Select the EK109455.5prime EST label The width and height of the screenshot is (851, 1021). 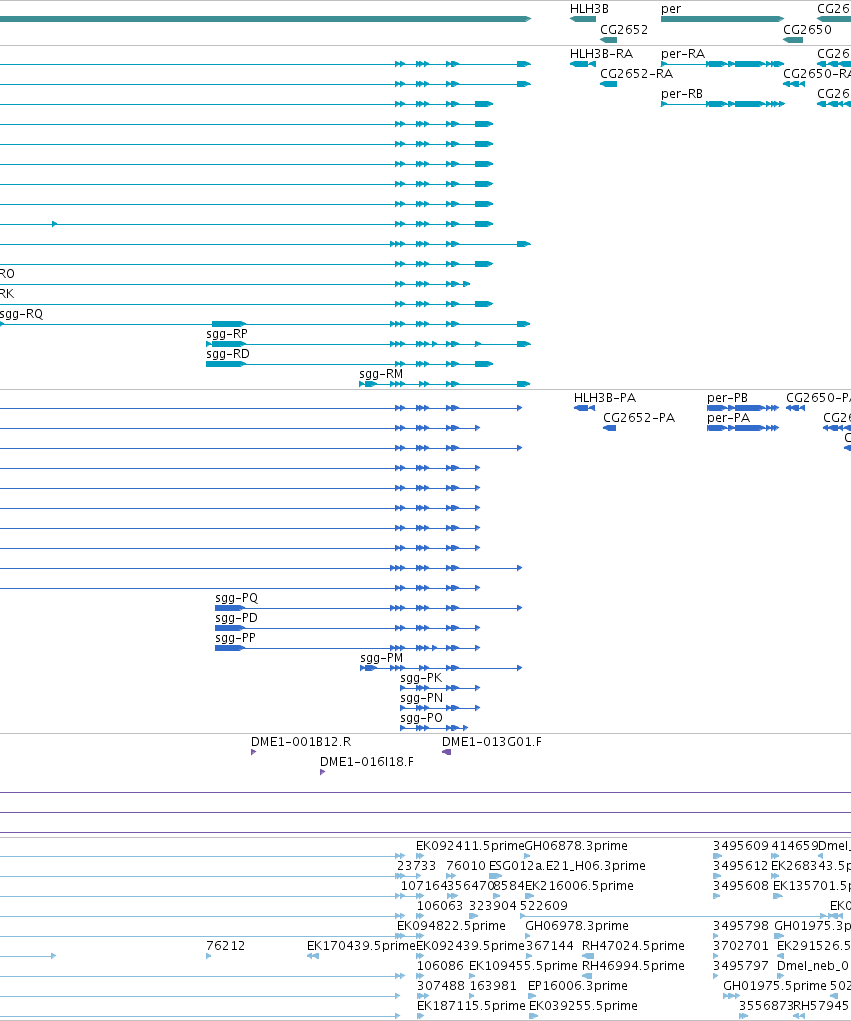click(x=523, y=966)
